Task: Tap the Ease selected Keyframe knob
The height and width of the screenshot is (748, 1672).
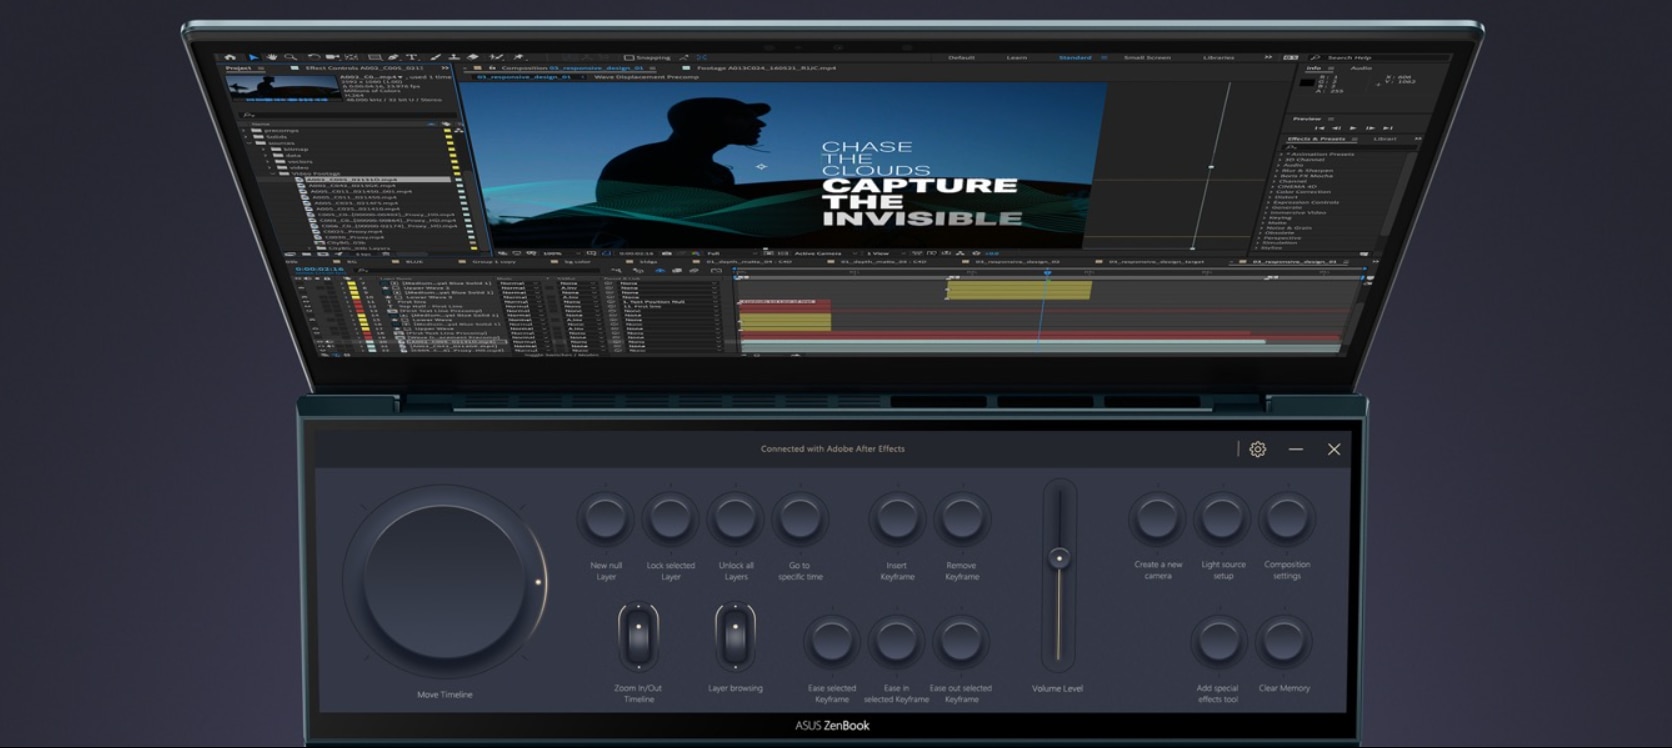Action: pos(832,641)
